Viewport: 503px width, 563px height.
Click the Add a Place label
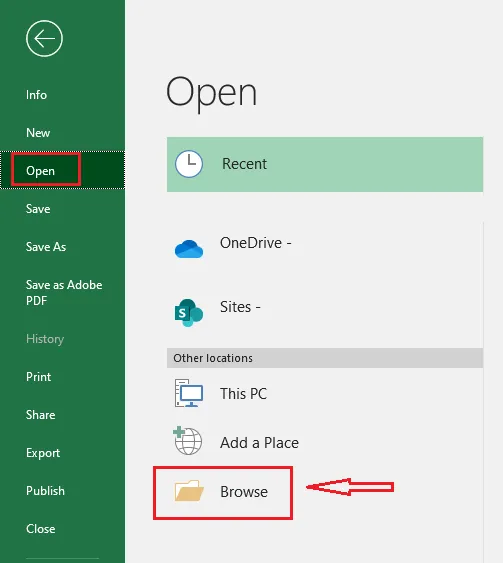click(x=259, y=443)
